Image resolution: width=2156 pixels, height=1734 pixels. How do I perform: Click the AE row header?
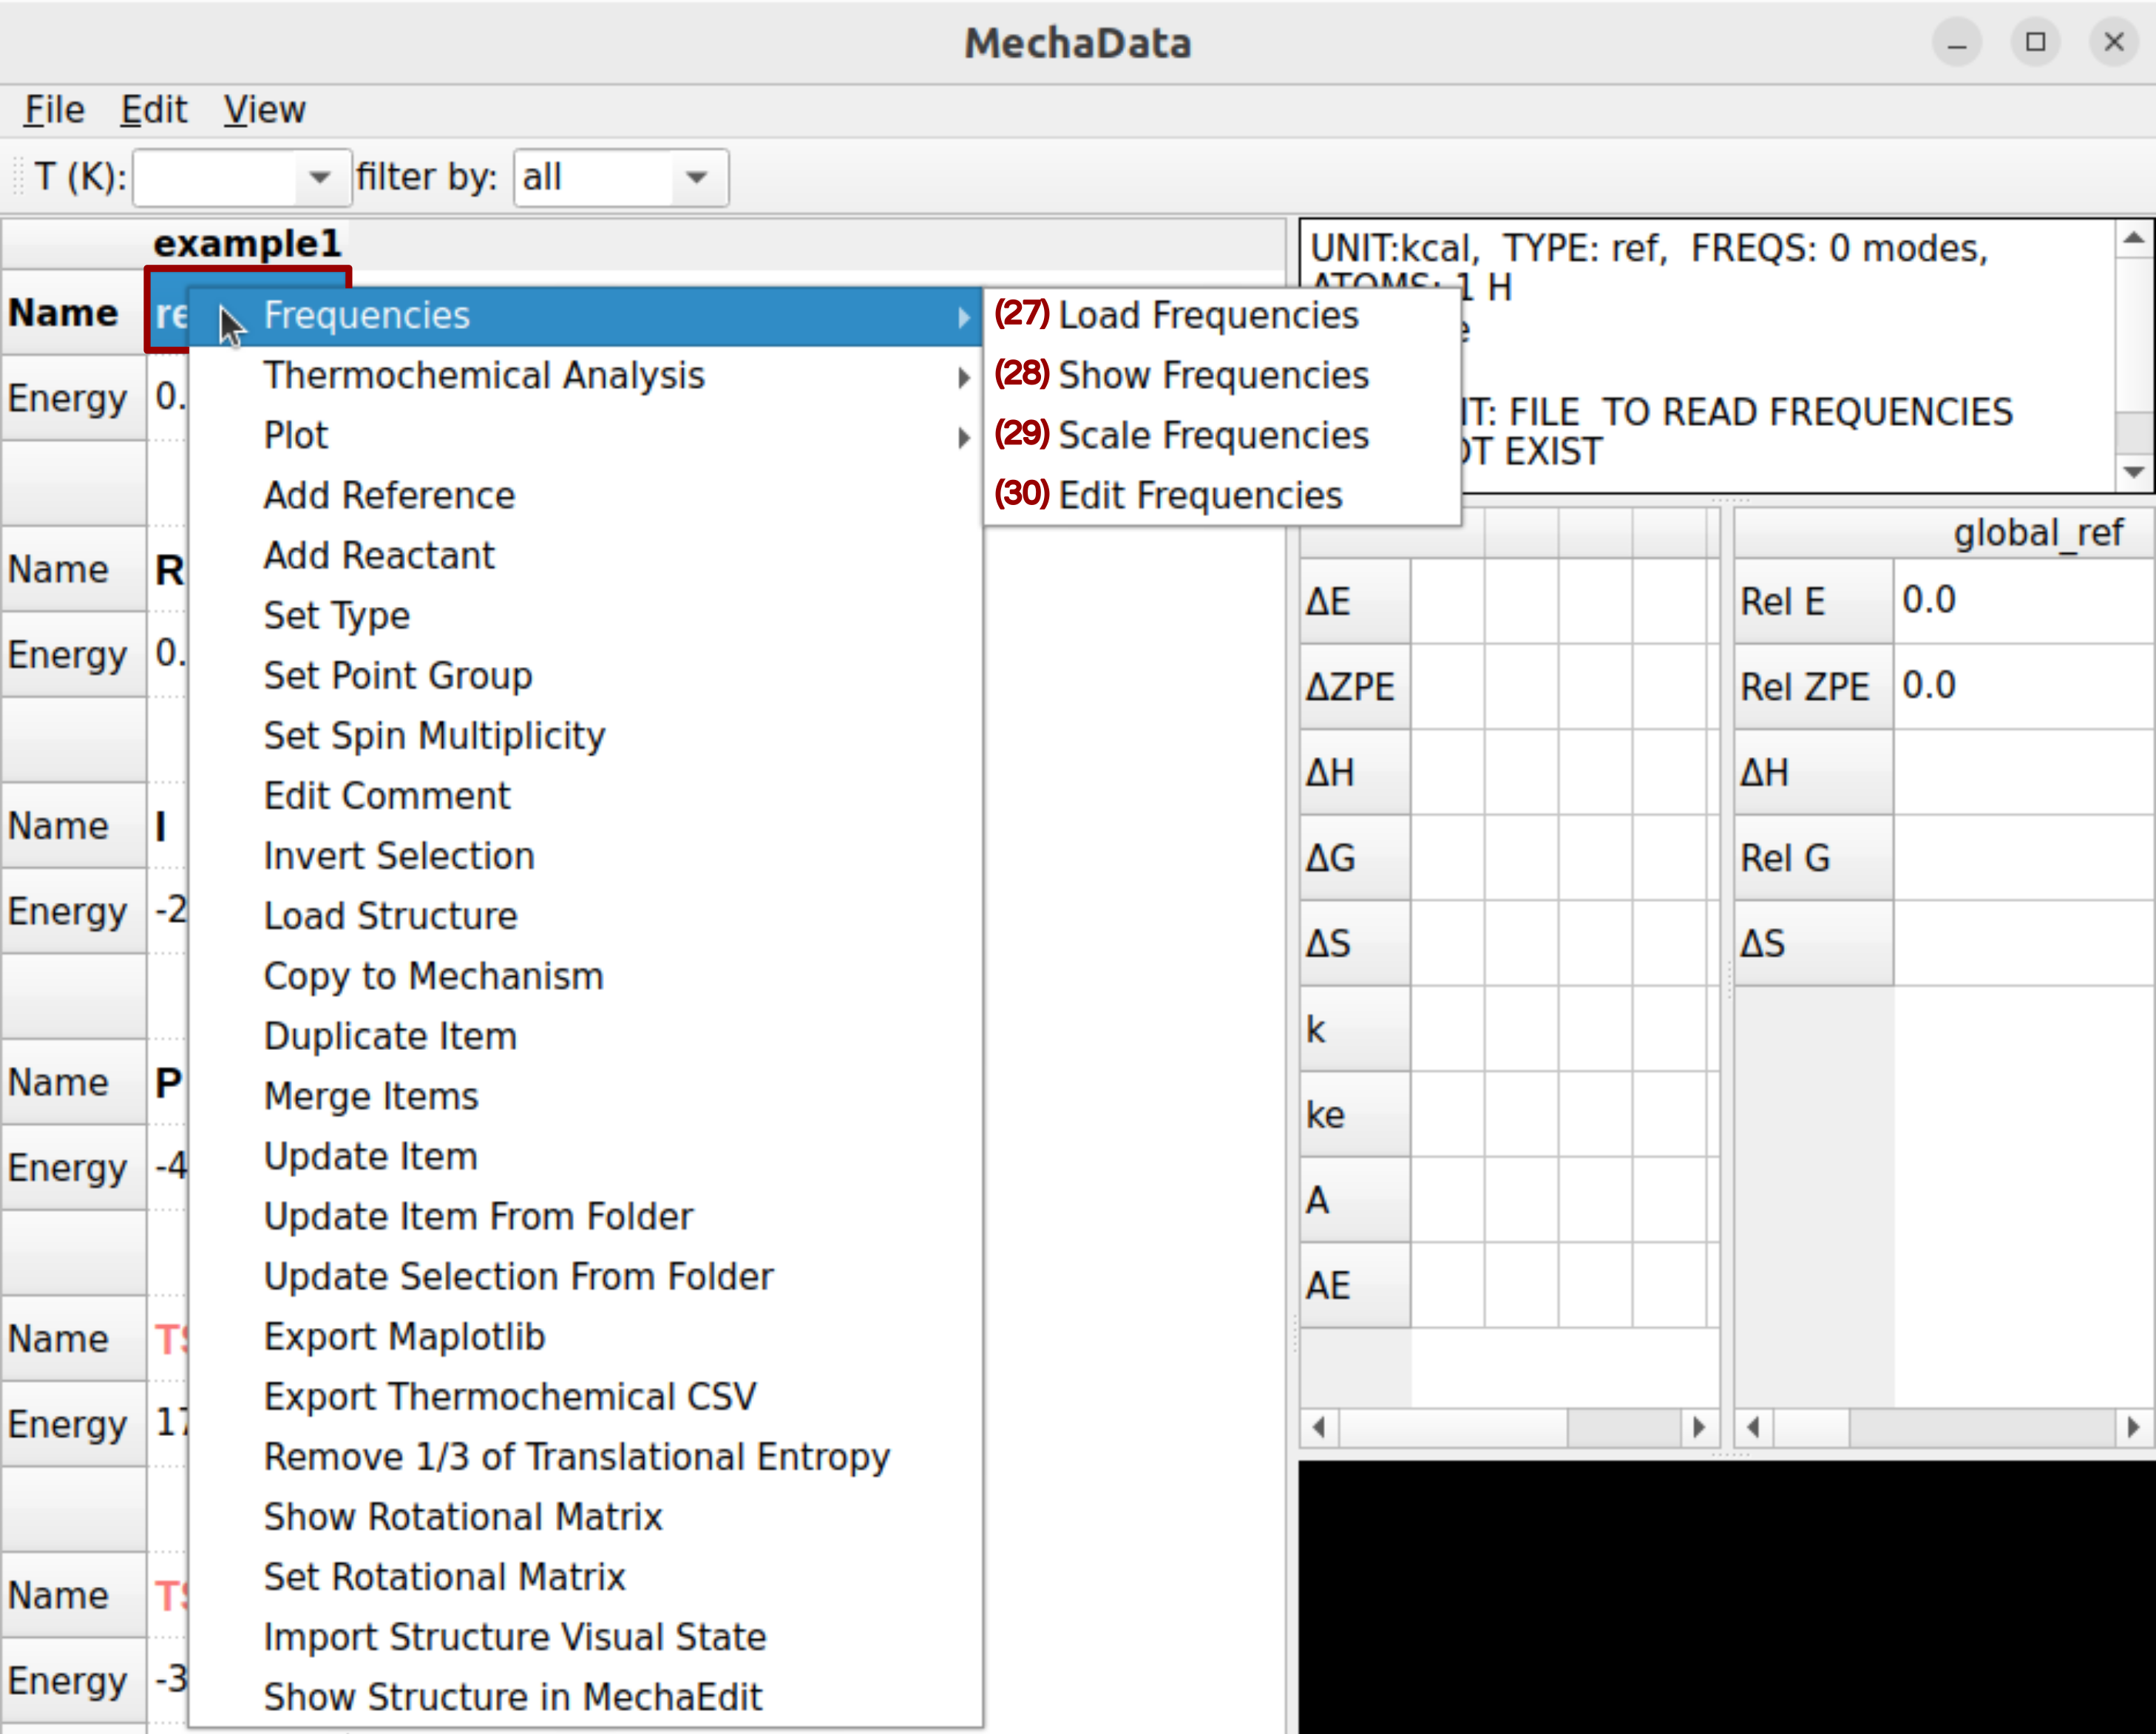coord(1355,1285)
